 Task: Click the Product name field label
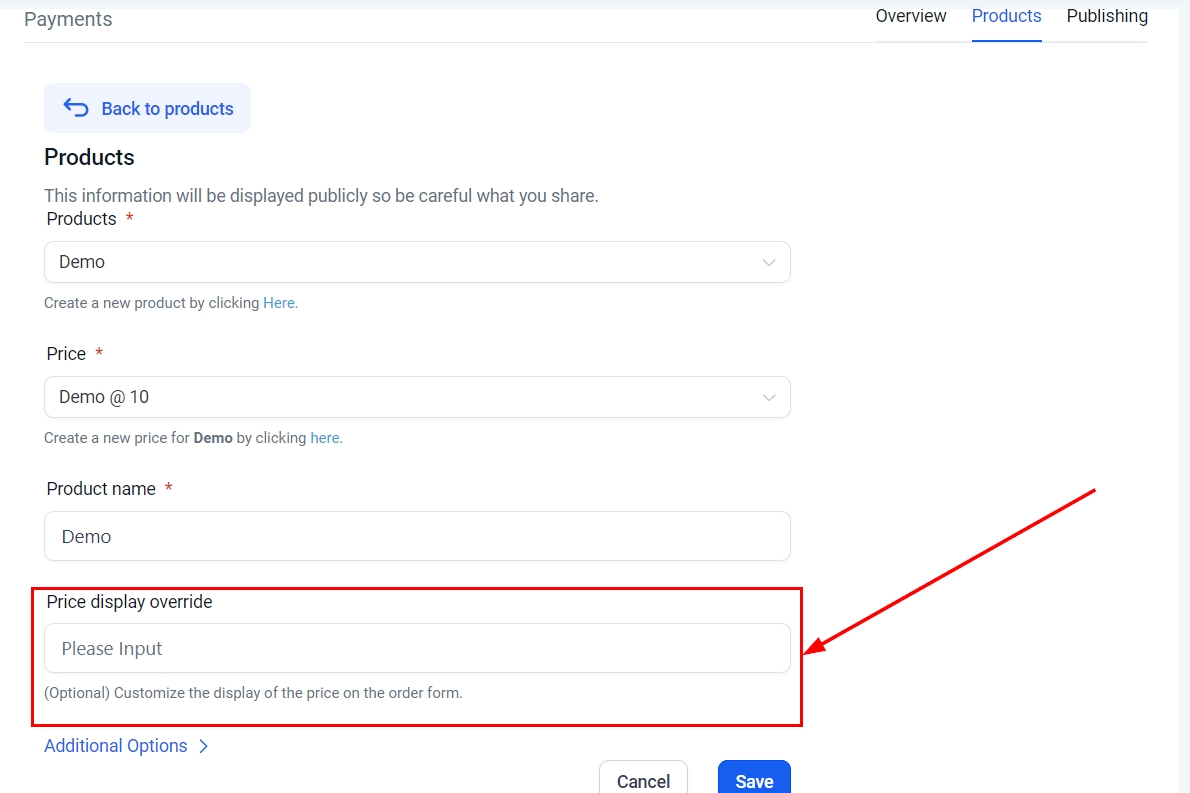[x=101, y=489]
